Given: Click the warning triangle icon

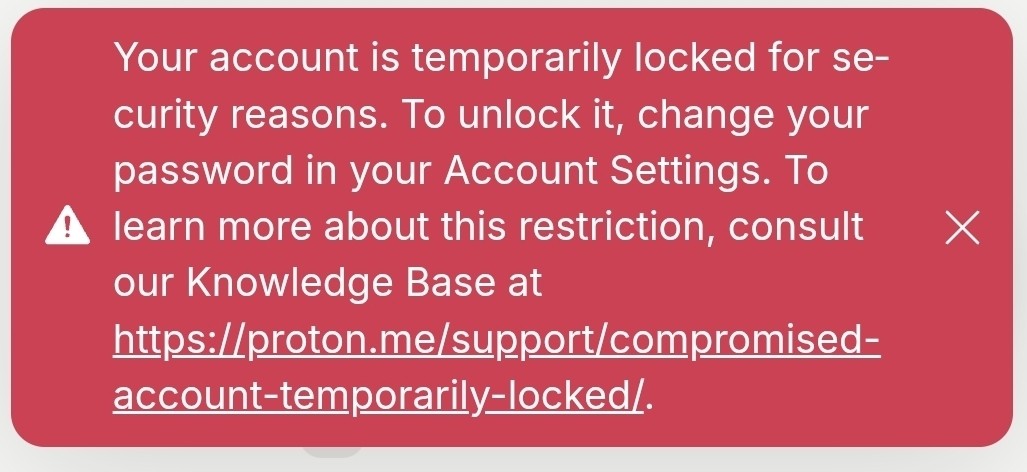Looking at the screenshot, I should click(x=67, y=226).
